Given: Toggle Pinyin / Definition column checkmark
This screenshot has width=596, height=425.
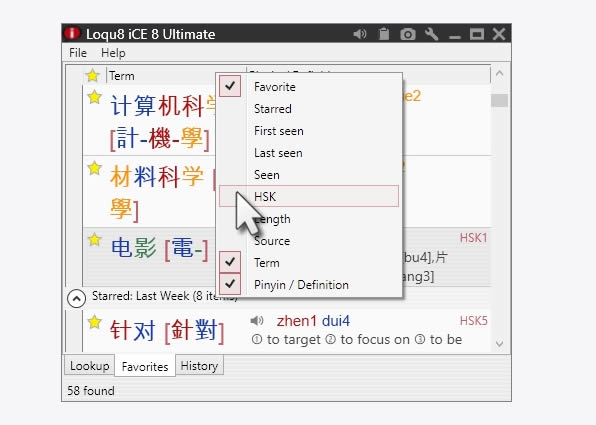Looking at the screenshot, I should [230, 284].
